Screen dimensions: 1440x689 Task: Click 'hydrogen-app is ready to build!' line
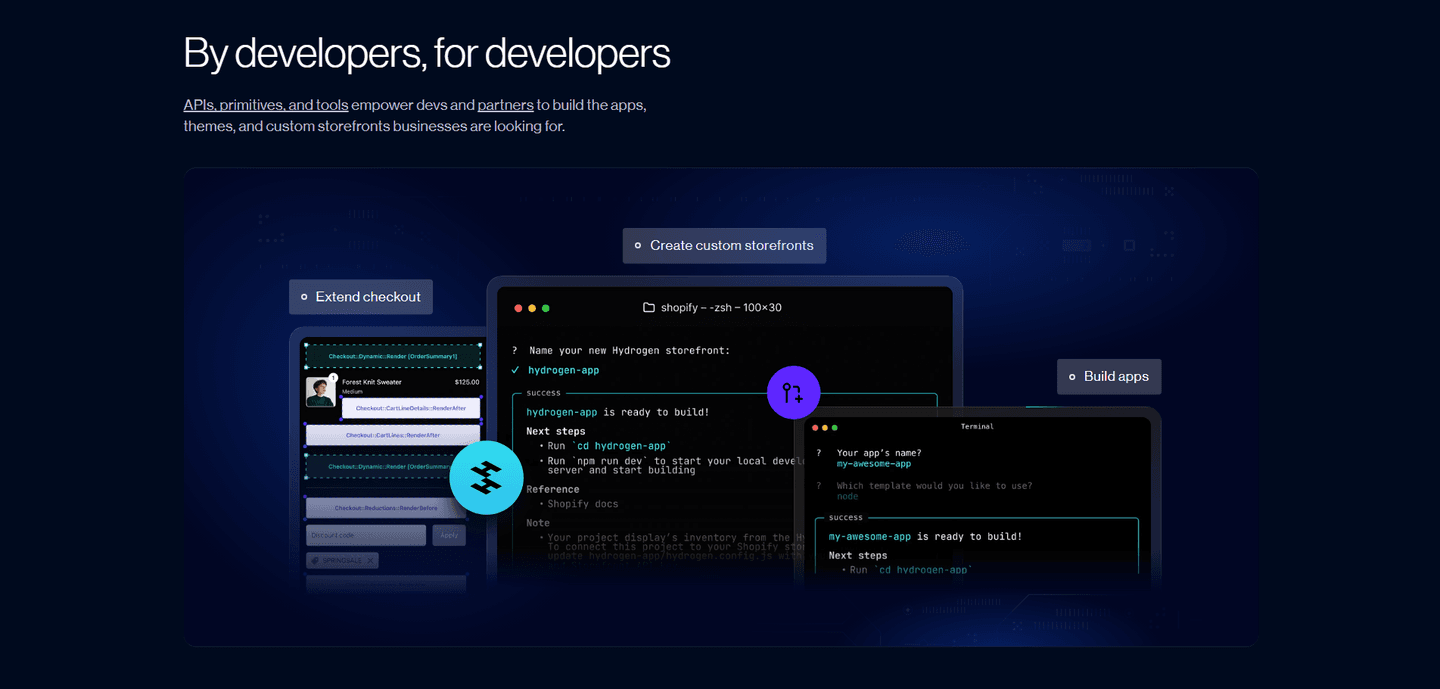pyautogui.click(x=618, y=412)
